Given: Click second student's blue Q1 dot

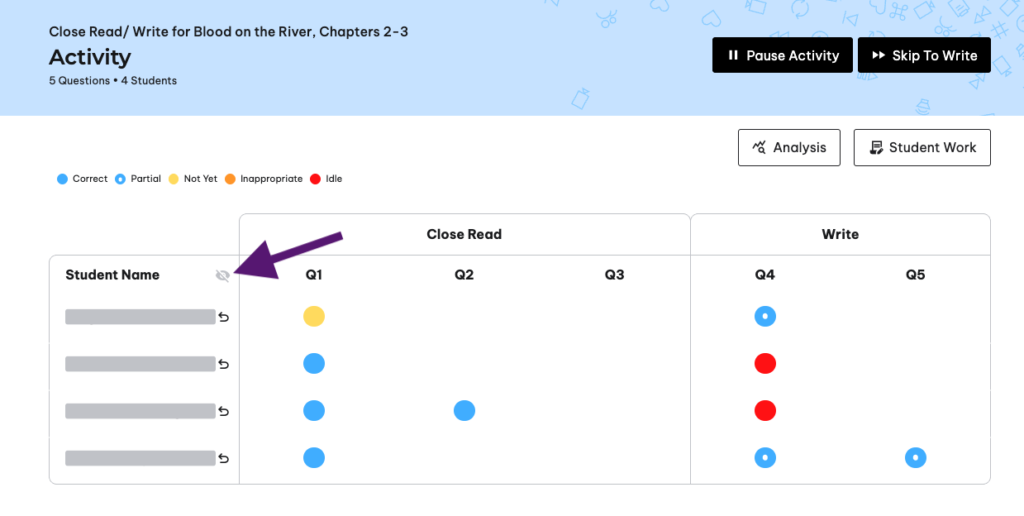Looking at the screenshot, I should (314, 363).
